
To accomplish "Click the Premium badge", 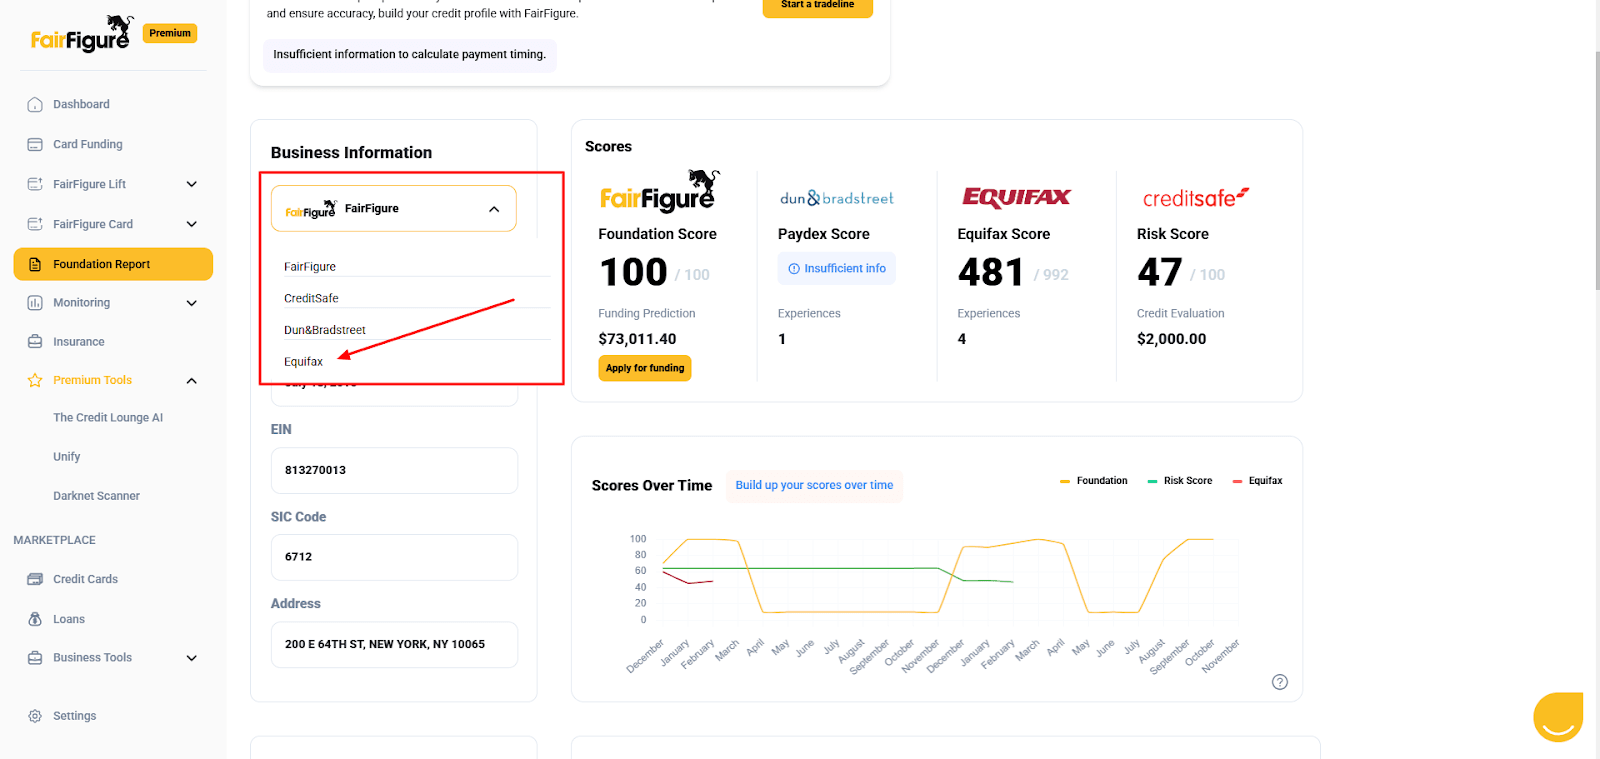I will coord(170,33).
